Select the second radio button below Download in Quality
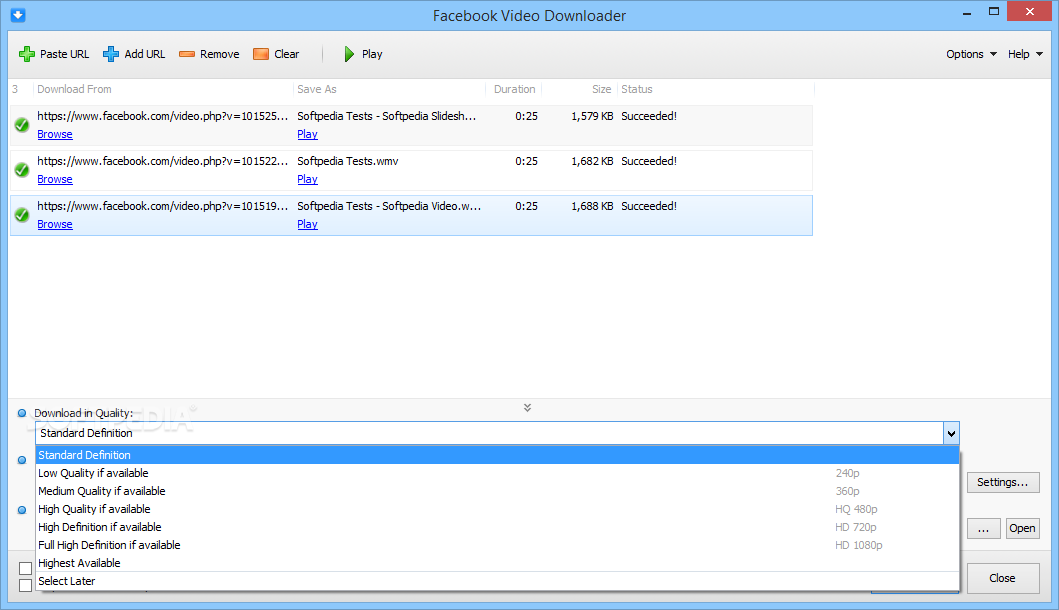Viewport: 1059px width, 610px height. 22,460
